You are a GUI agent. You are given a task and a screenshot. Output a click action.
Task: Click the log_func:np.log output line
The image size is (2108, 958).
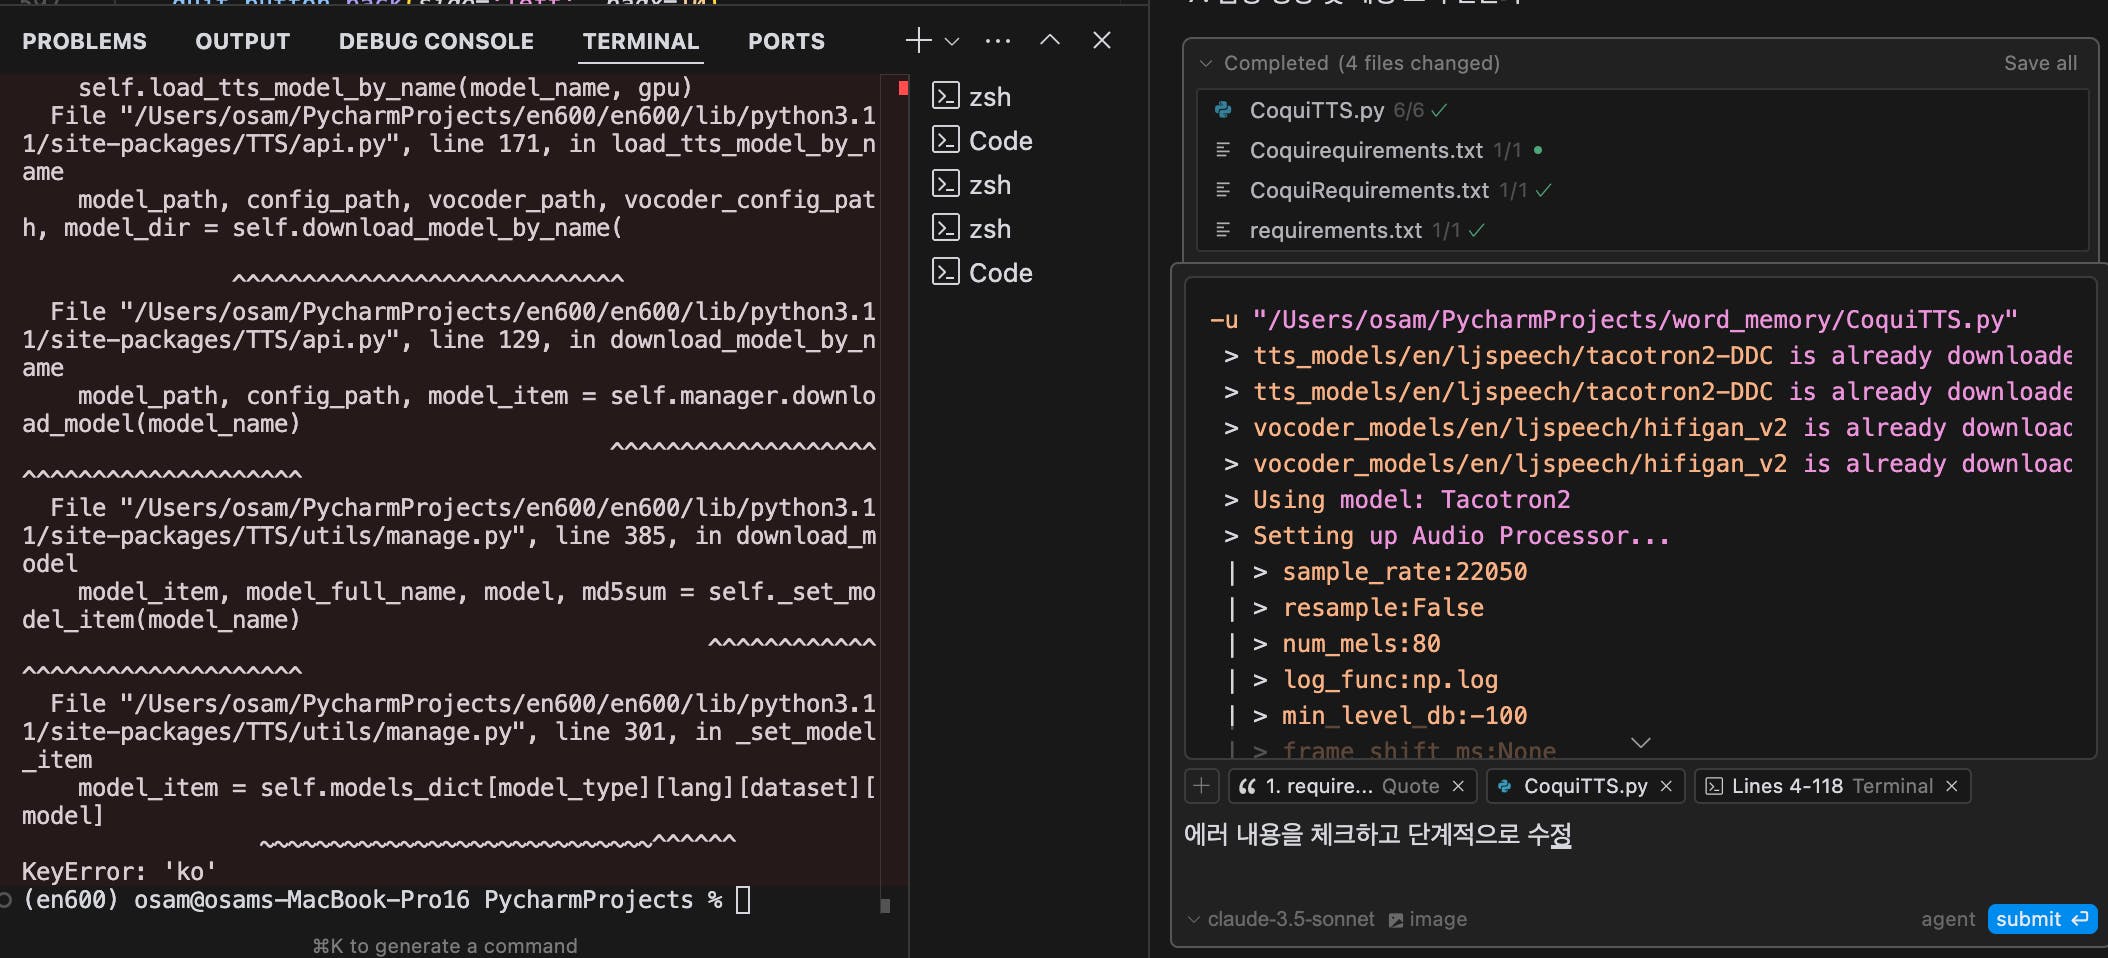click(1390, 679)
